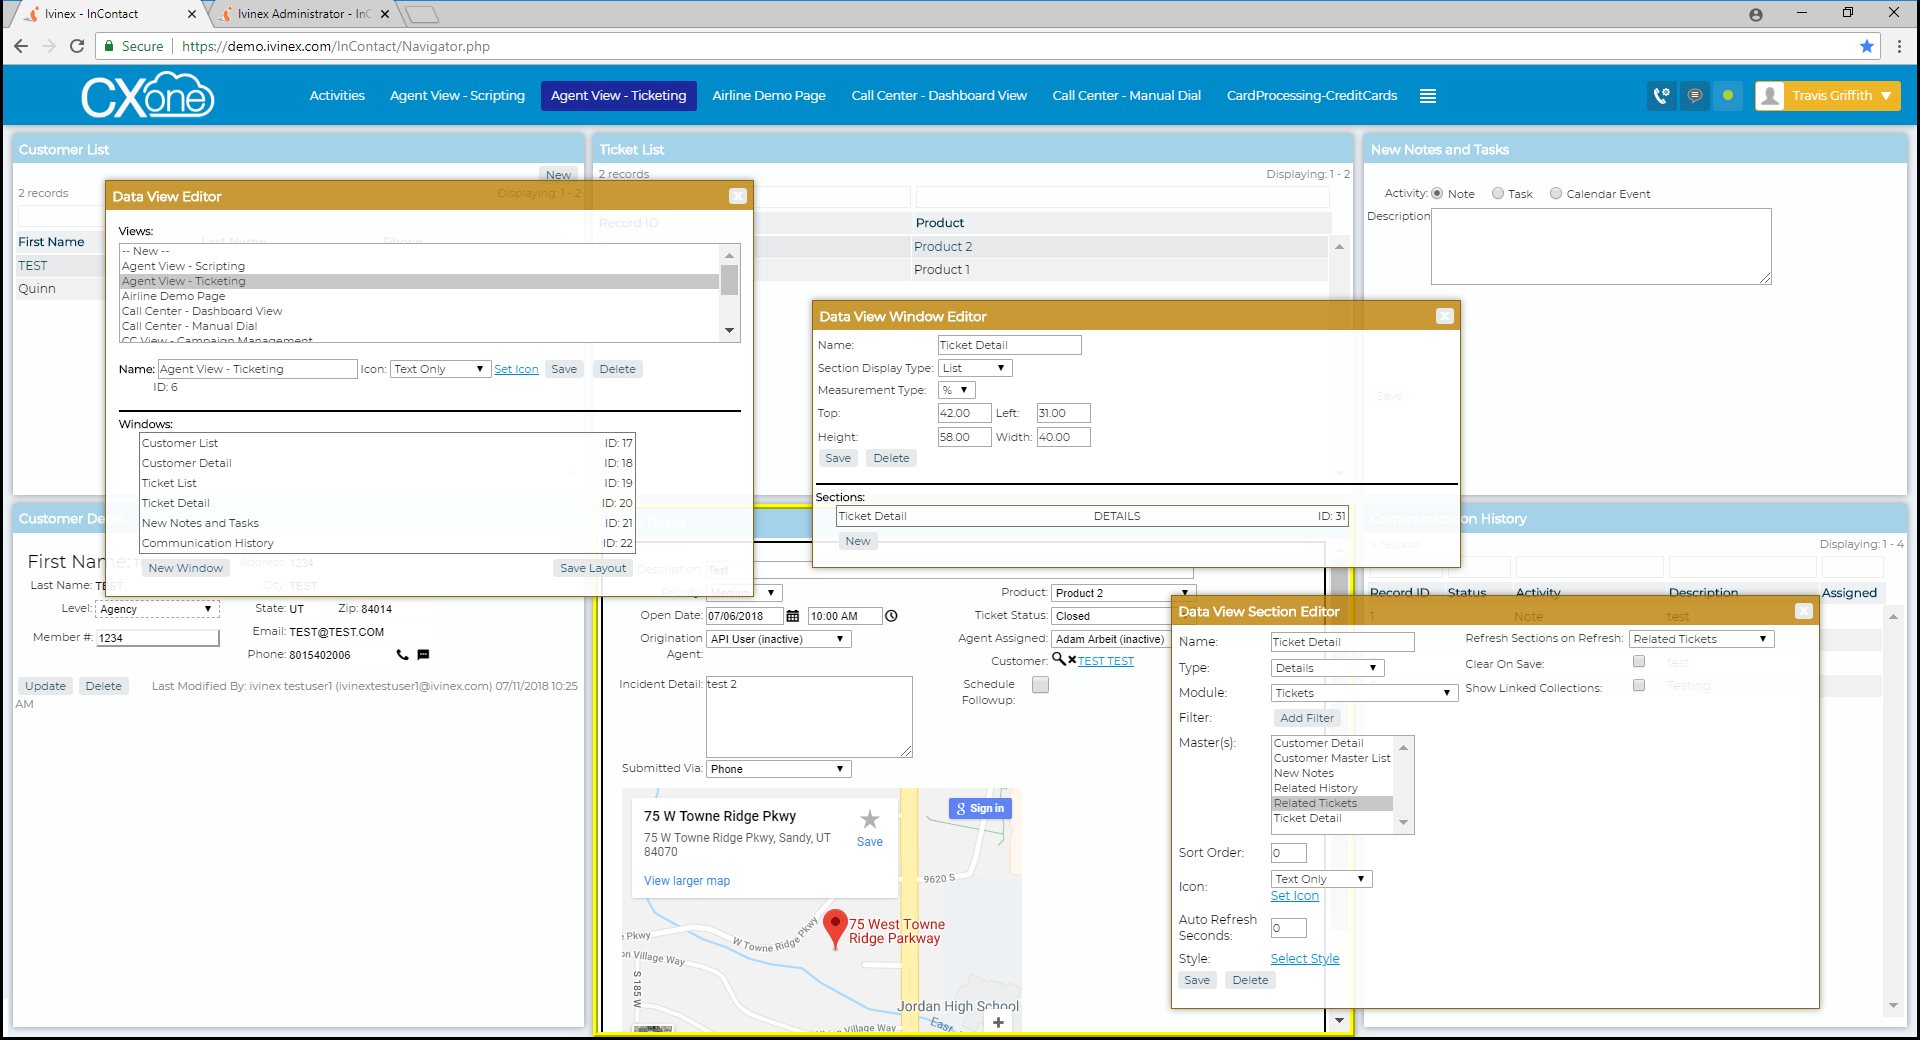The height and width of the screenshot is (1040, 1920).
Task: Click the Set Icon link in Data View Editor
Action: [x=516, y=370]
